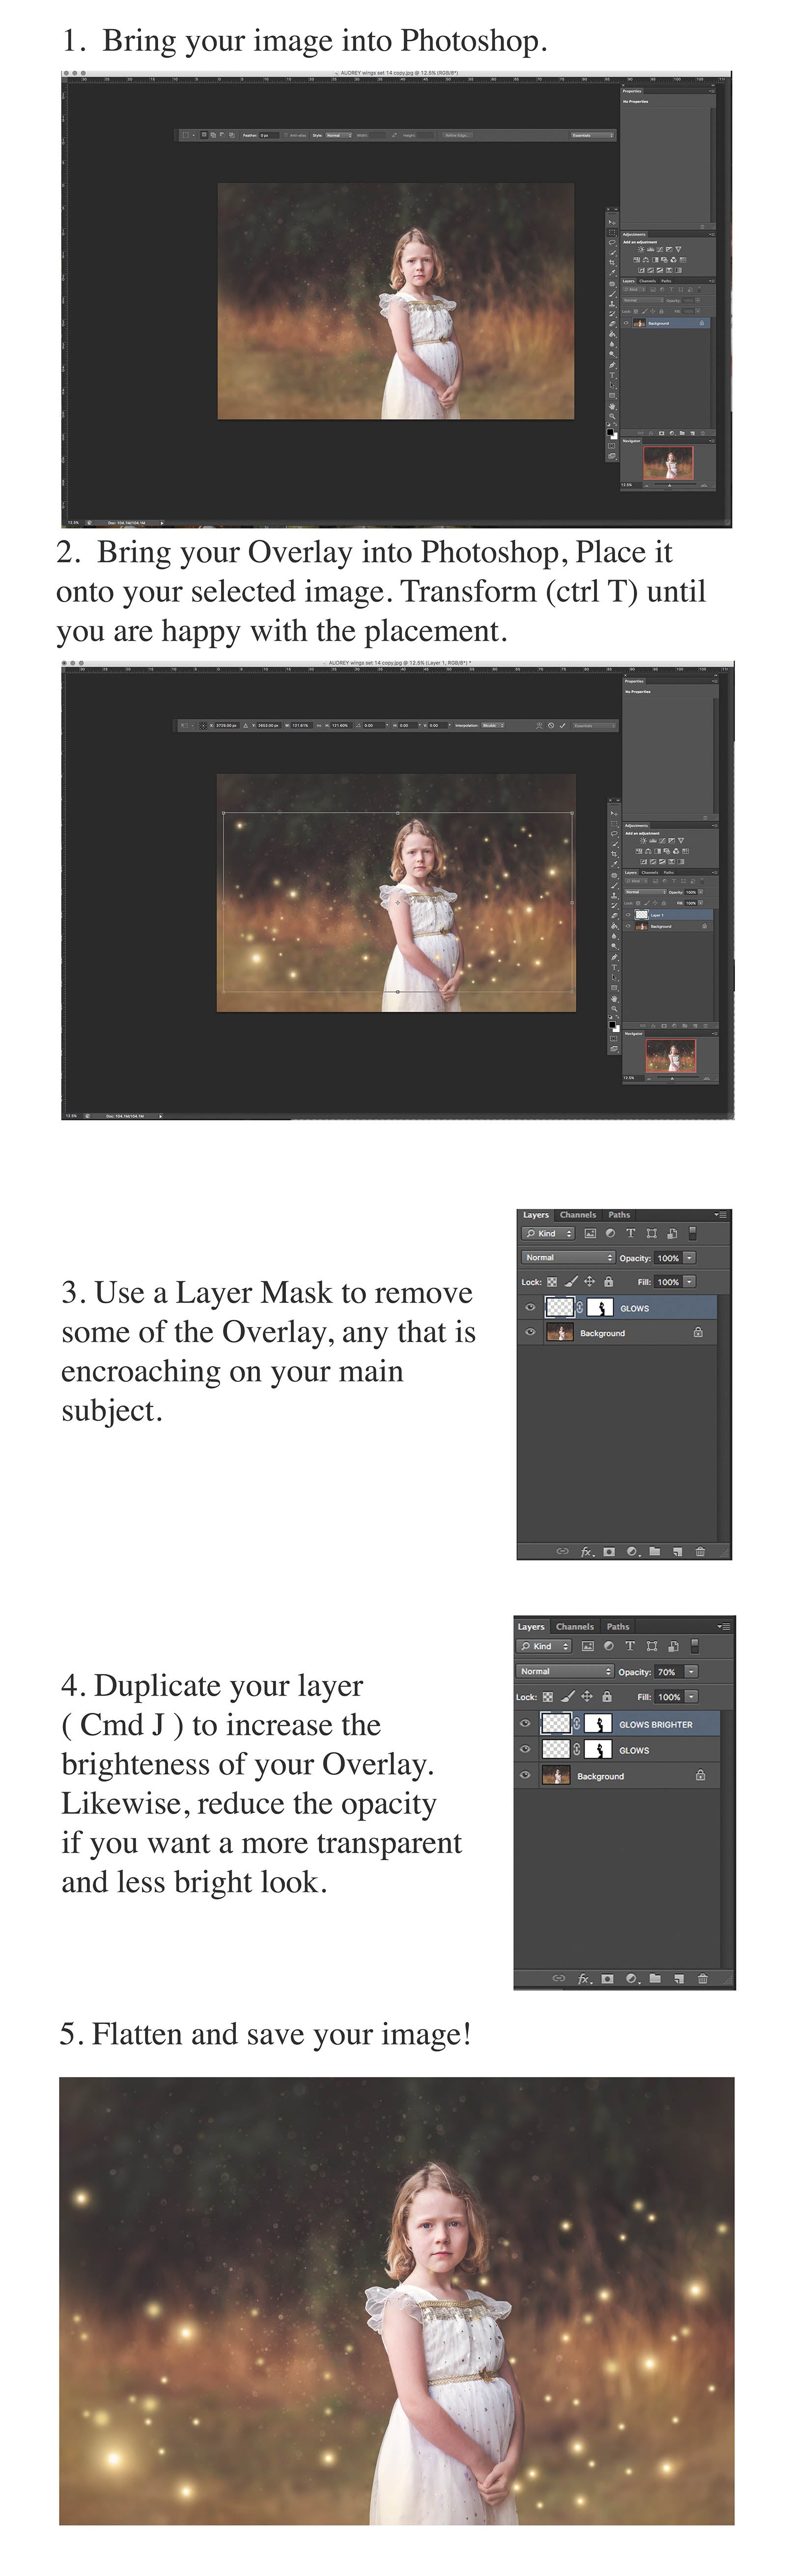Click fx layer style icon in step 3 panel

587,1551
